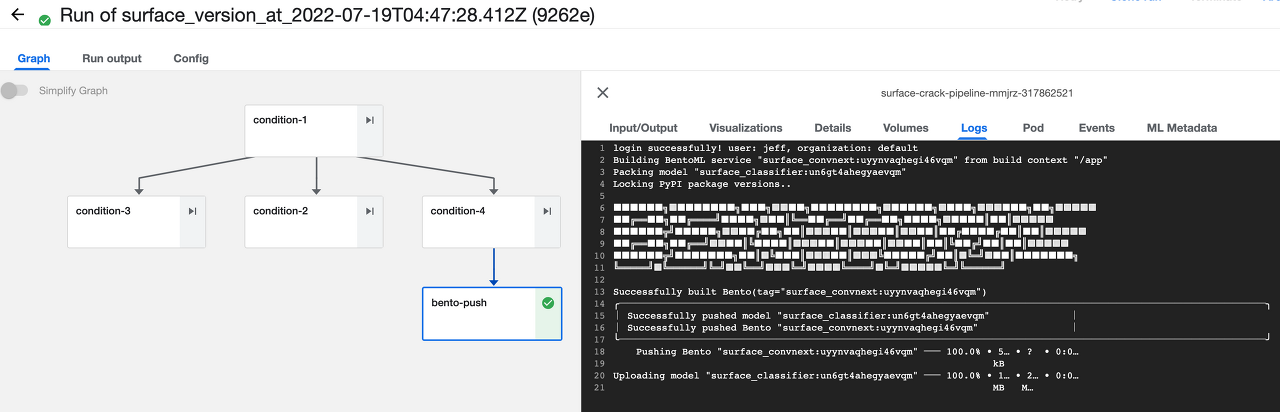Open the ML Metadata tab
1280x412 pixels.
pyautogui.click(x=1182, y=128)
